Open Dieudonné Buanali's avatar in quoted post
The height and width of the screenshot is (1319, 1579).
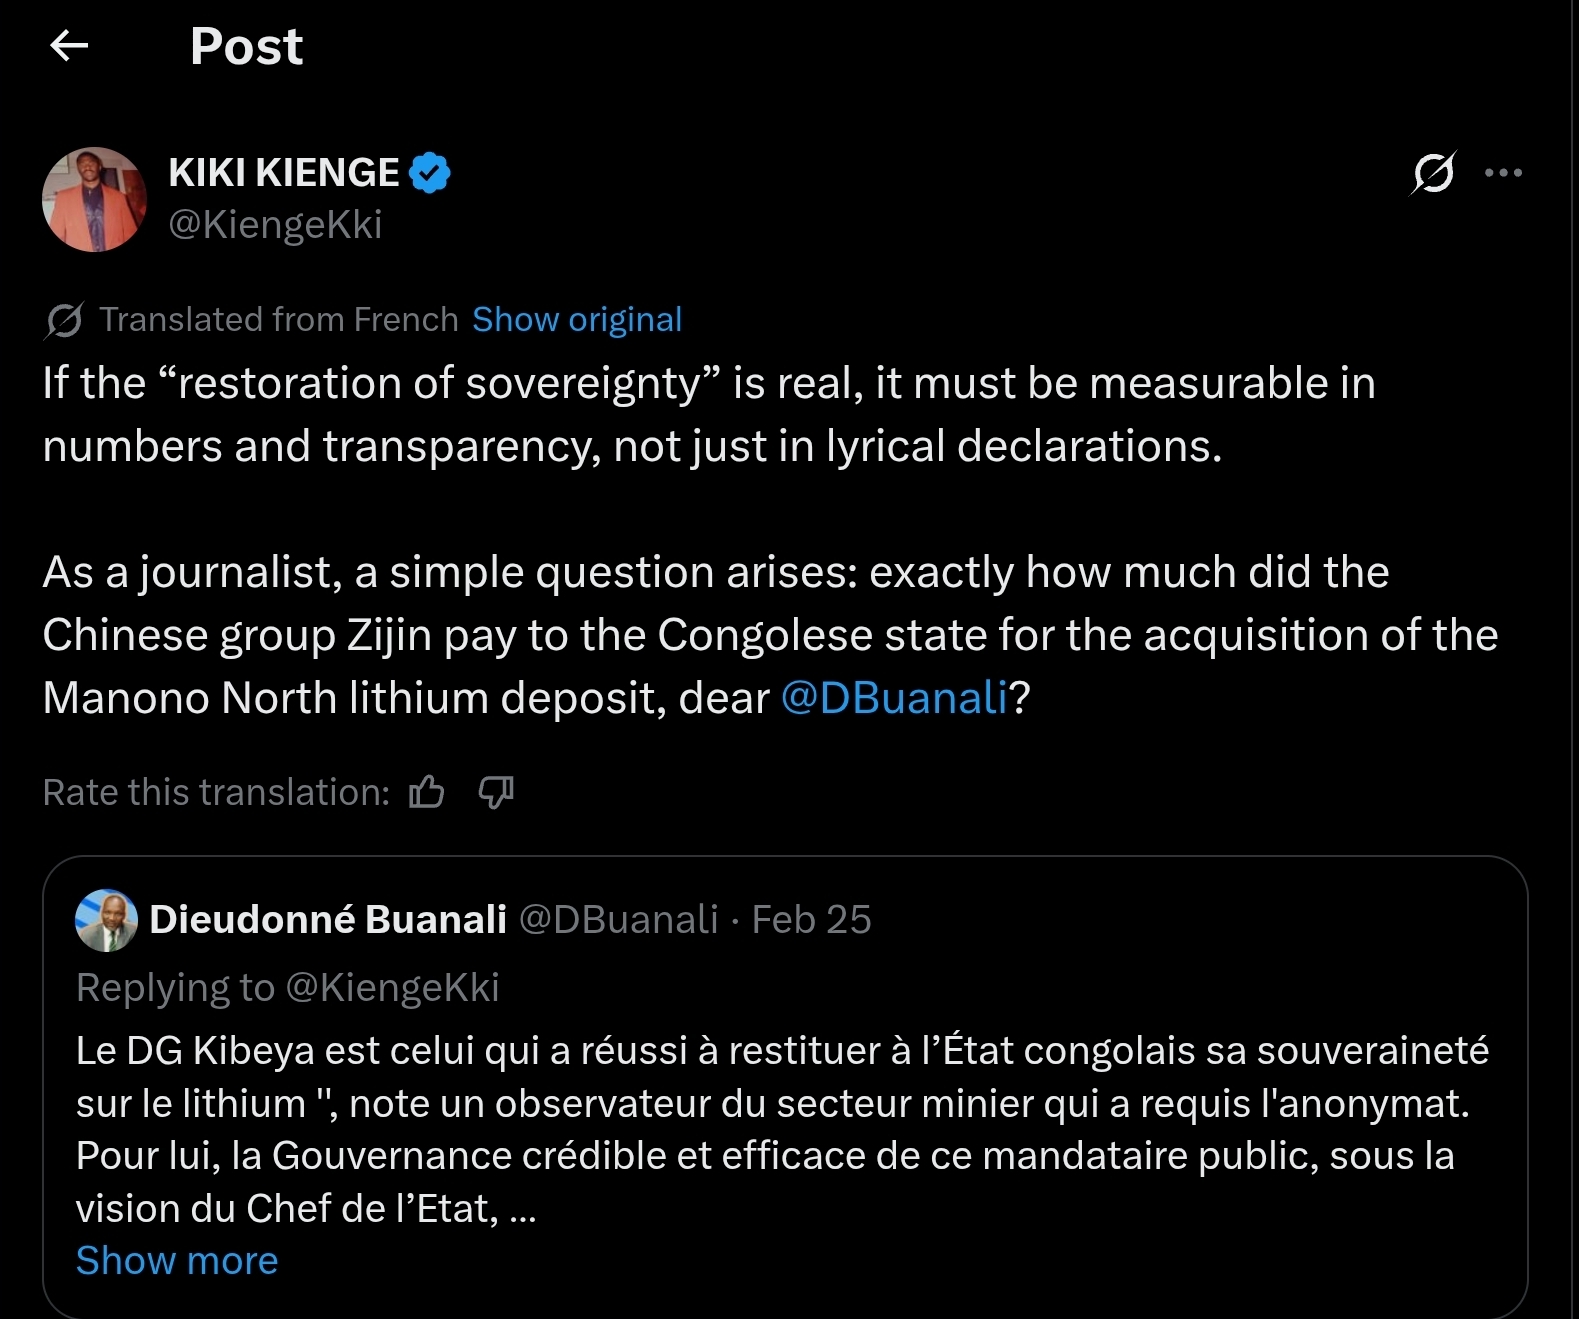(106, 919)
